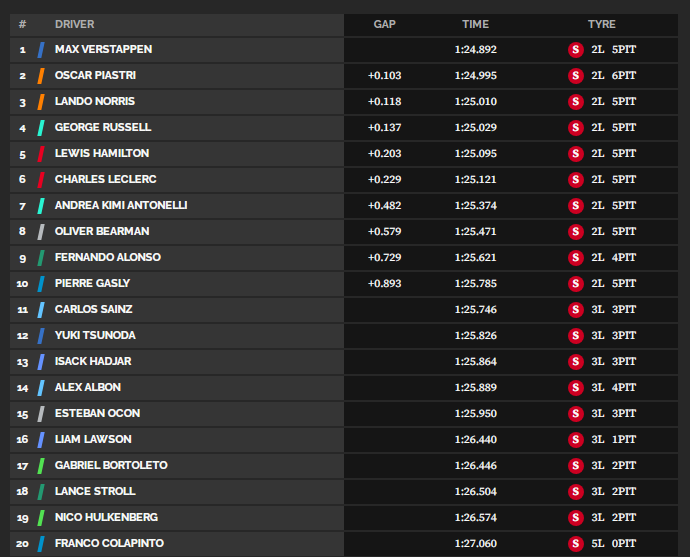This screenshot has height=557, width=691.
Task: Click driver name OLIVER BEARMAN
Action: pyautogui.click(x=102, y=231)
